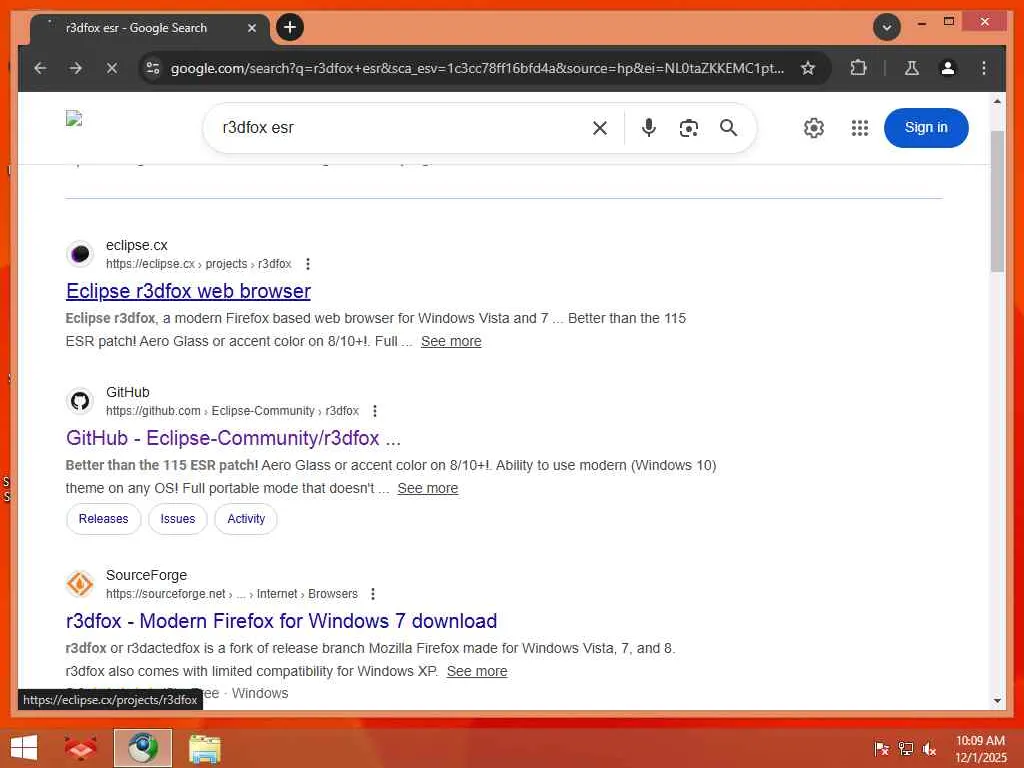Open Chrome Labs flask icon
The height and width of the screenshot is (768, 1024).
912,68
